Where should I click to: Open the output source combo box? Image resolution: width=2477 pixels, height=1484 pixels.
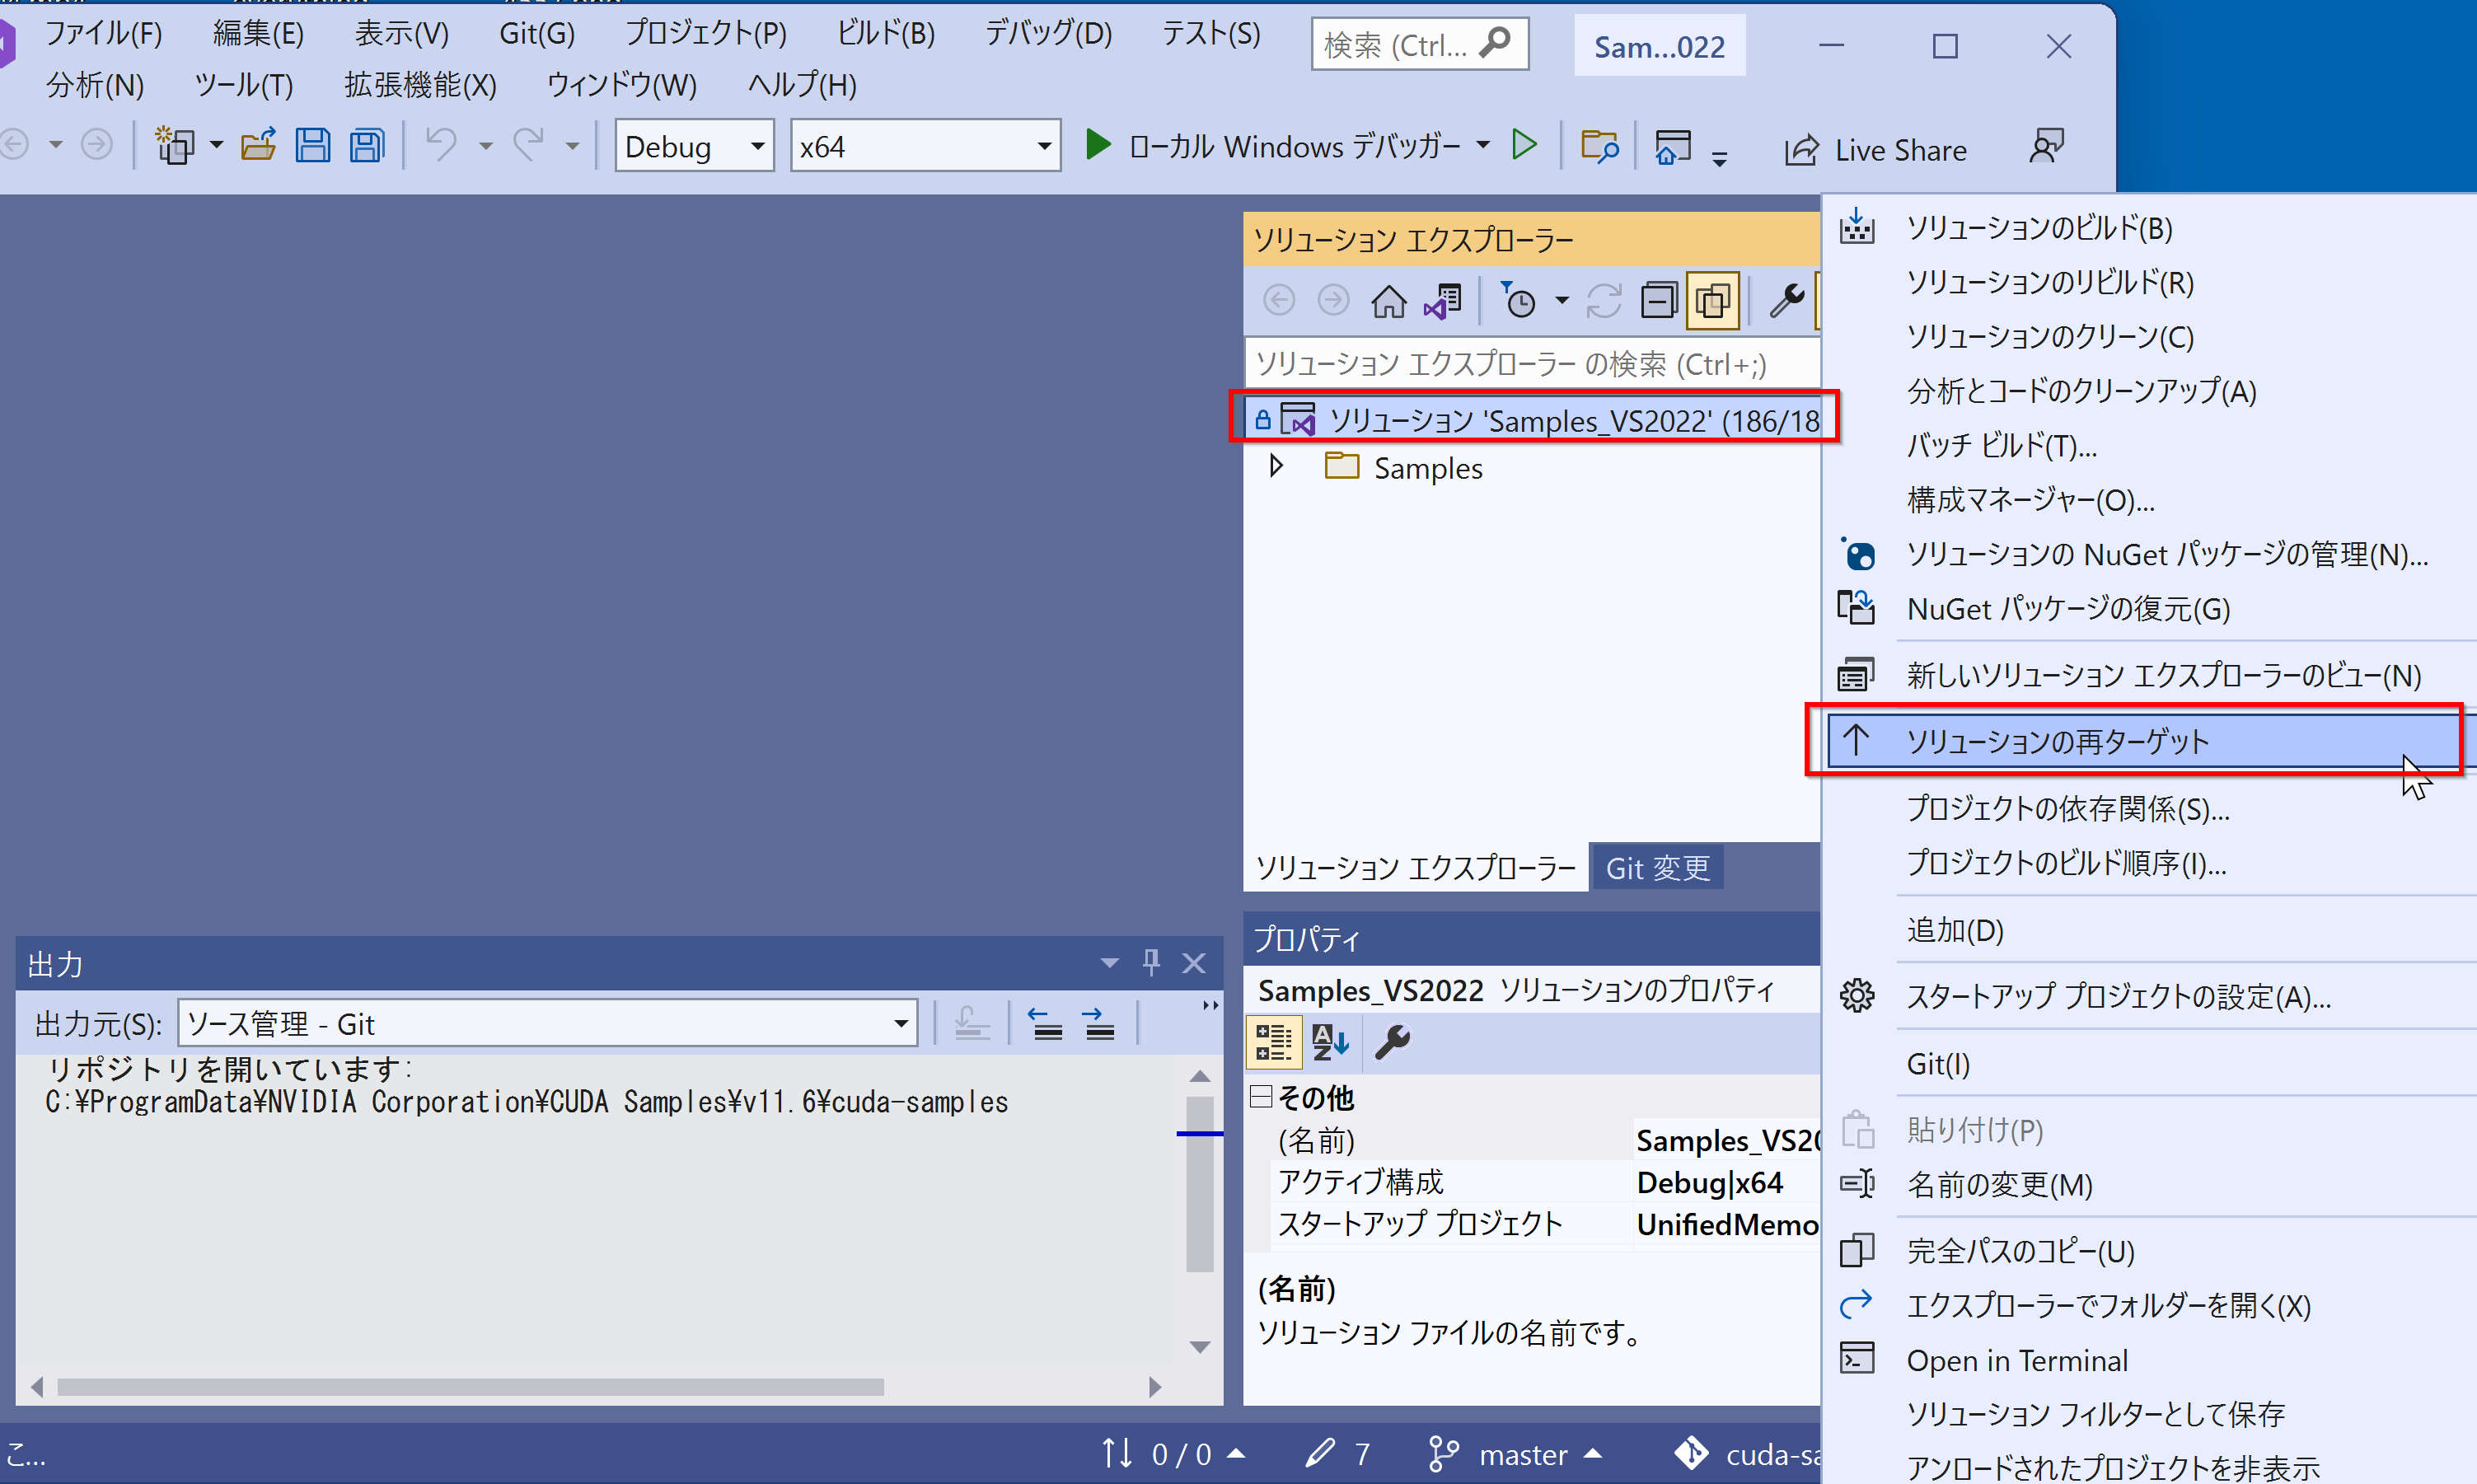(548, 1024)
